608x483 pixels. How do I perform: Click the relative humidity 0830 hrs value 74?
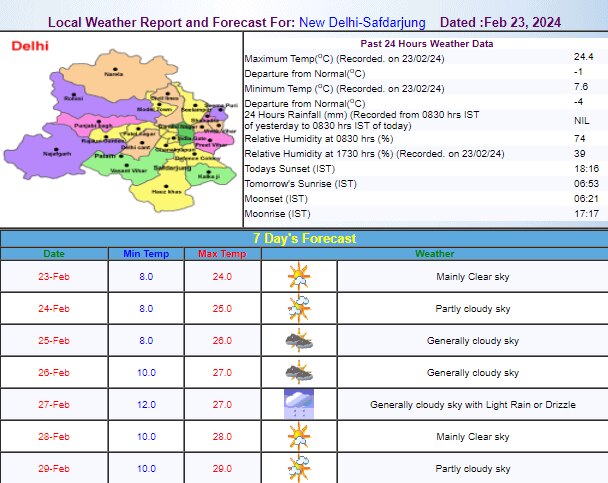(x=580, y=138)
